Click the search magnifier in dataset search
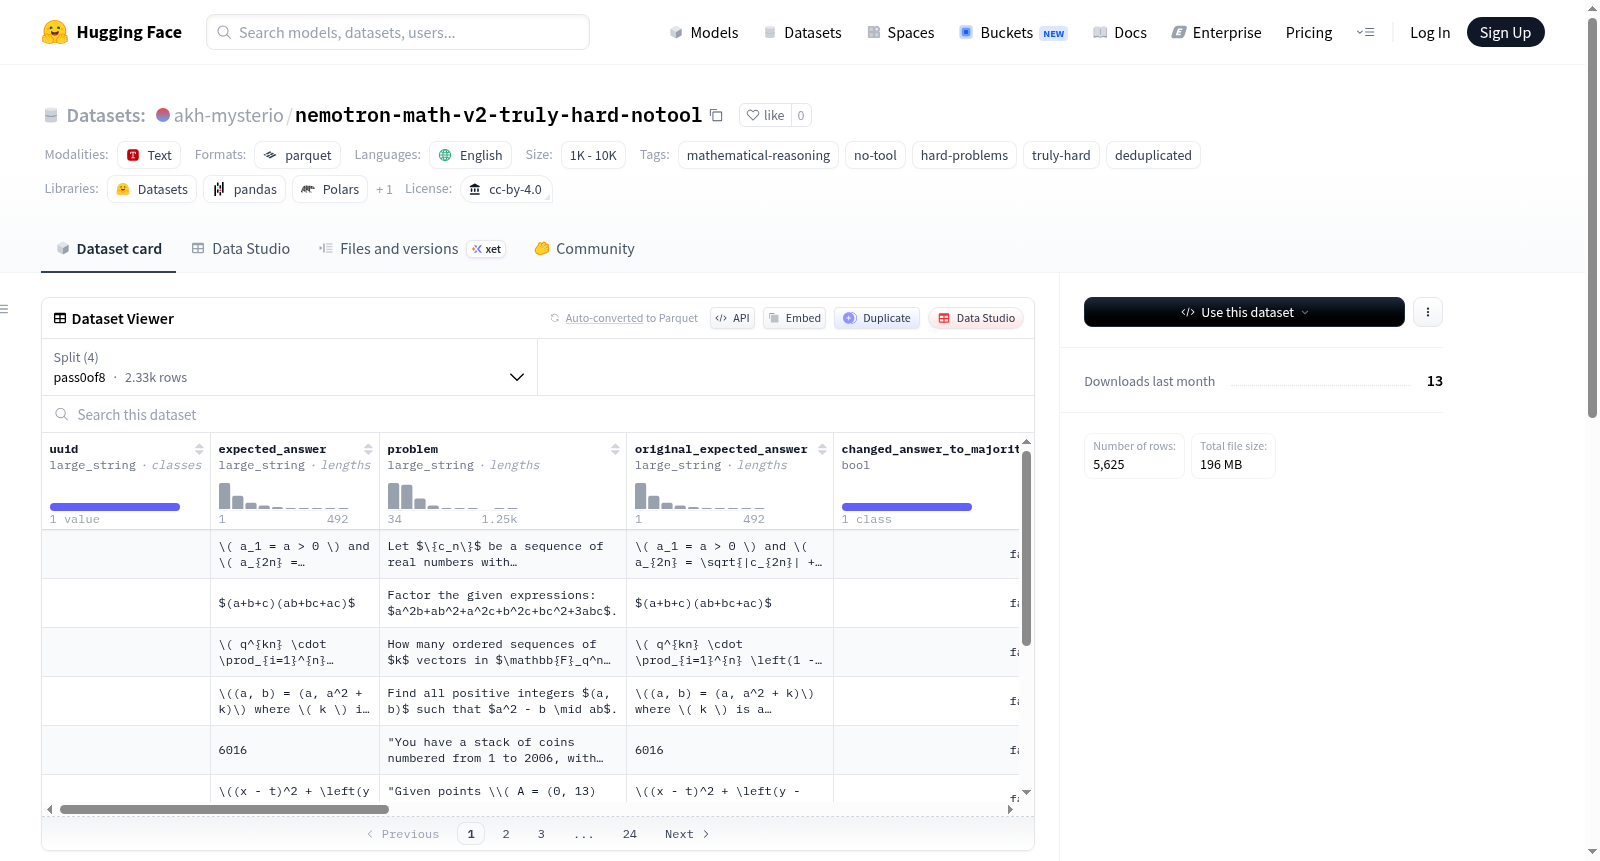1600x861 pixels. coord(62,414)
